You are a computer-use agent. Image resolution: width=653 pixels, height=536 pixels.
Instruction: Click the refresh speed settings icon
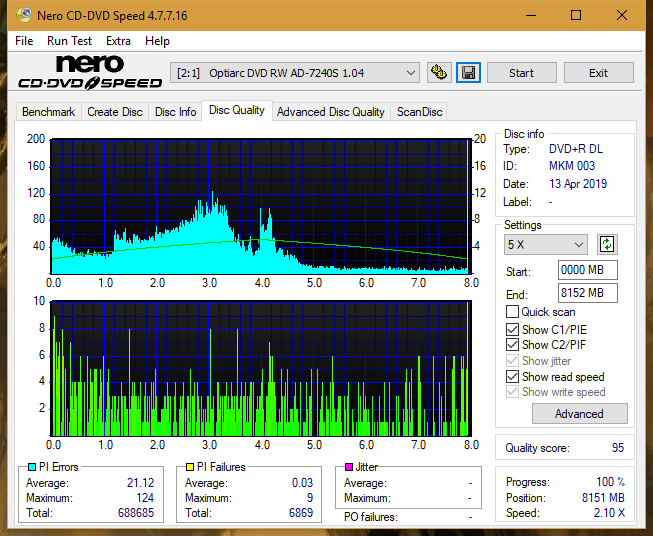(607, 244)
